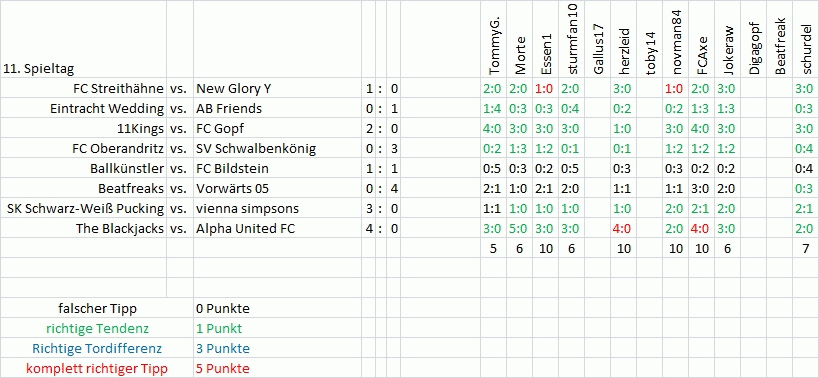Click the SK Schwarz-Weiß Pucking cell

tap(83, 209)
